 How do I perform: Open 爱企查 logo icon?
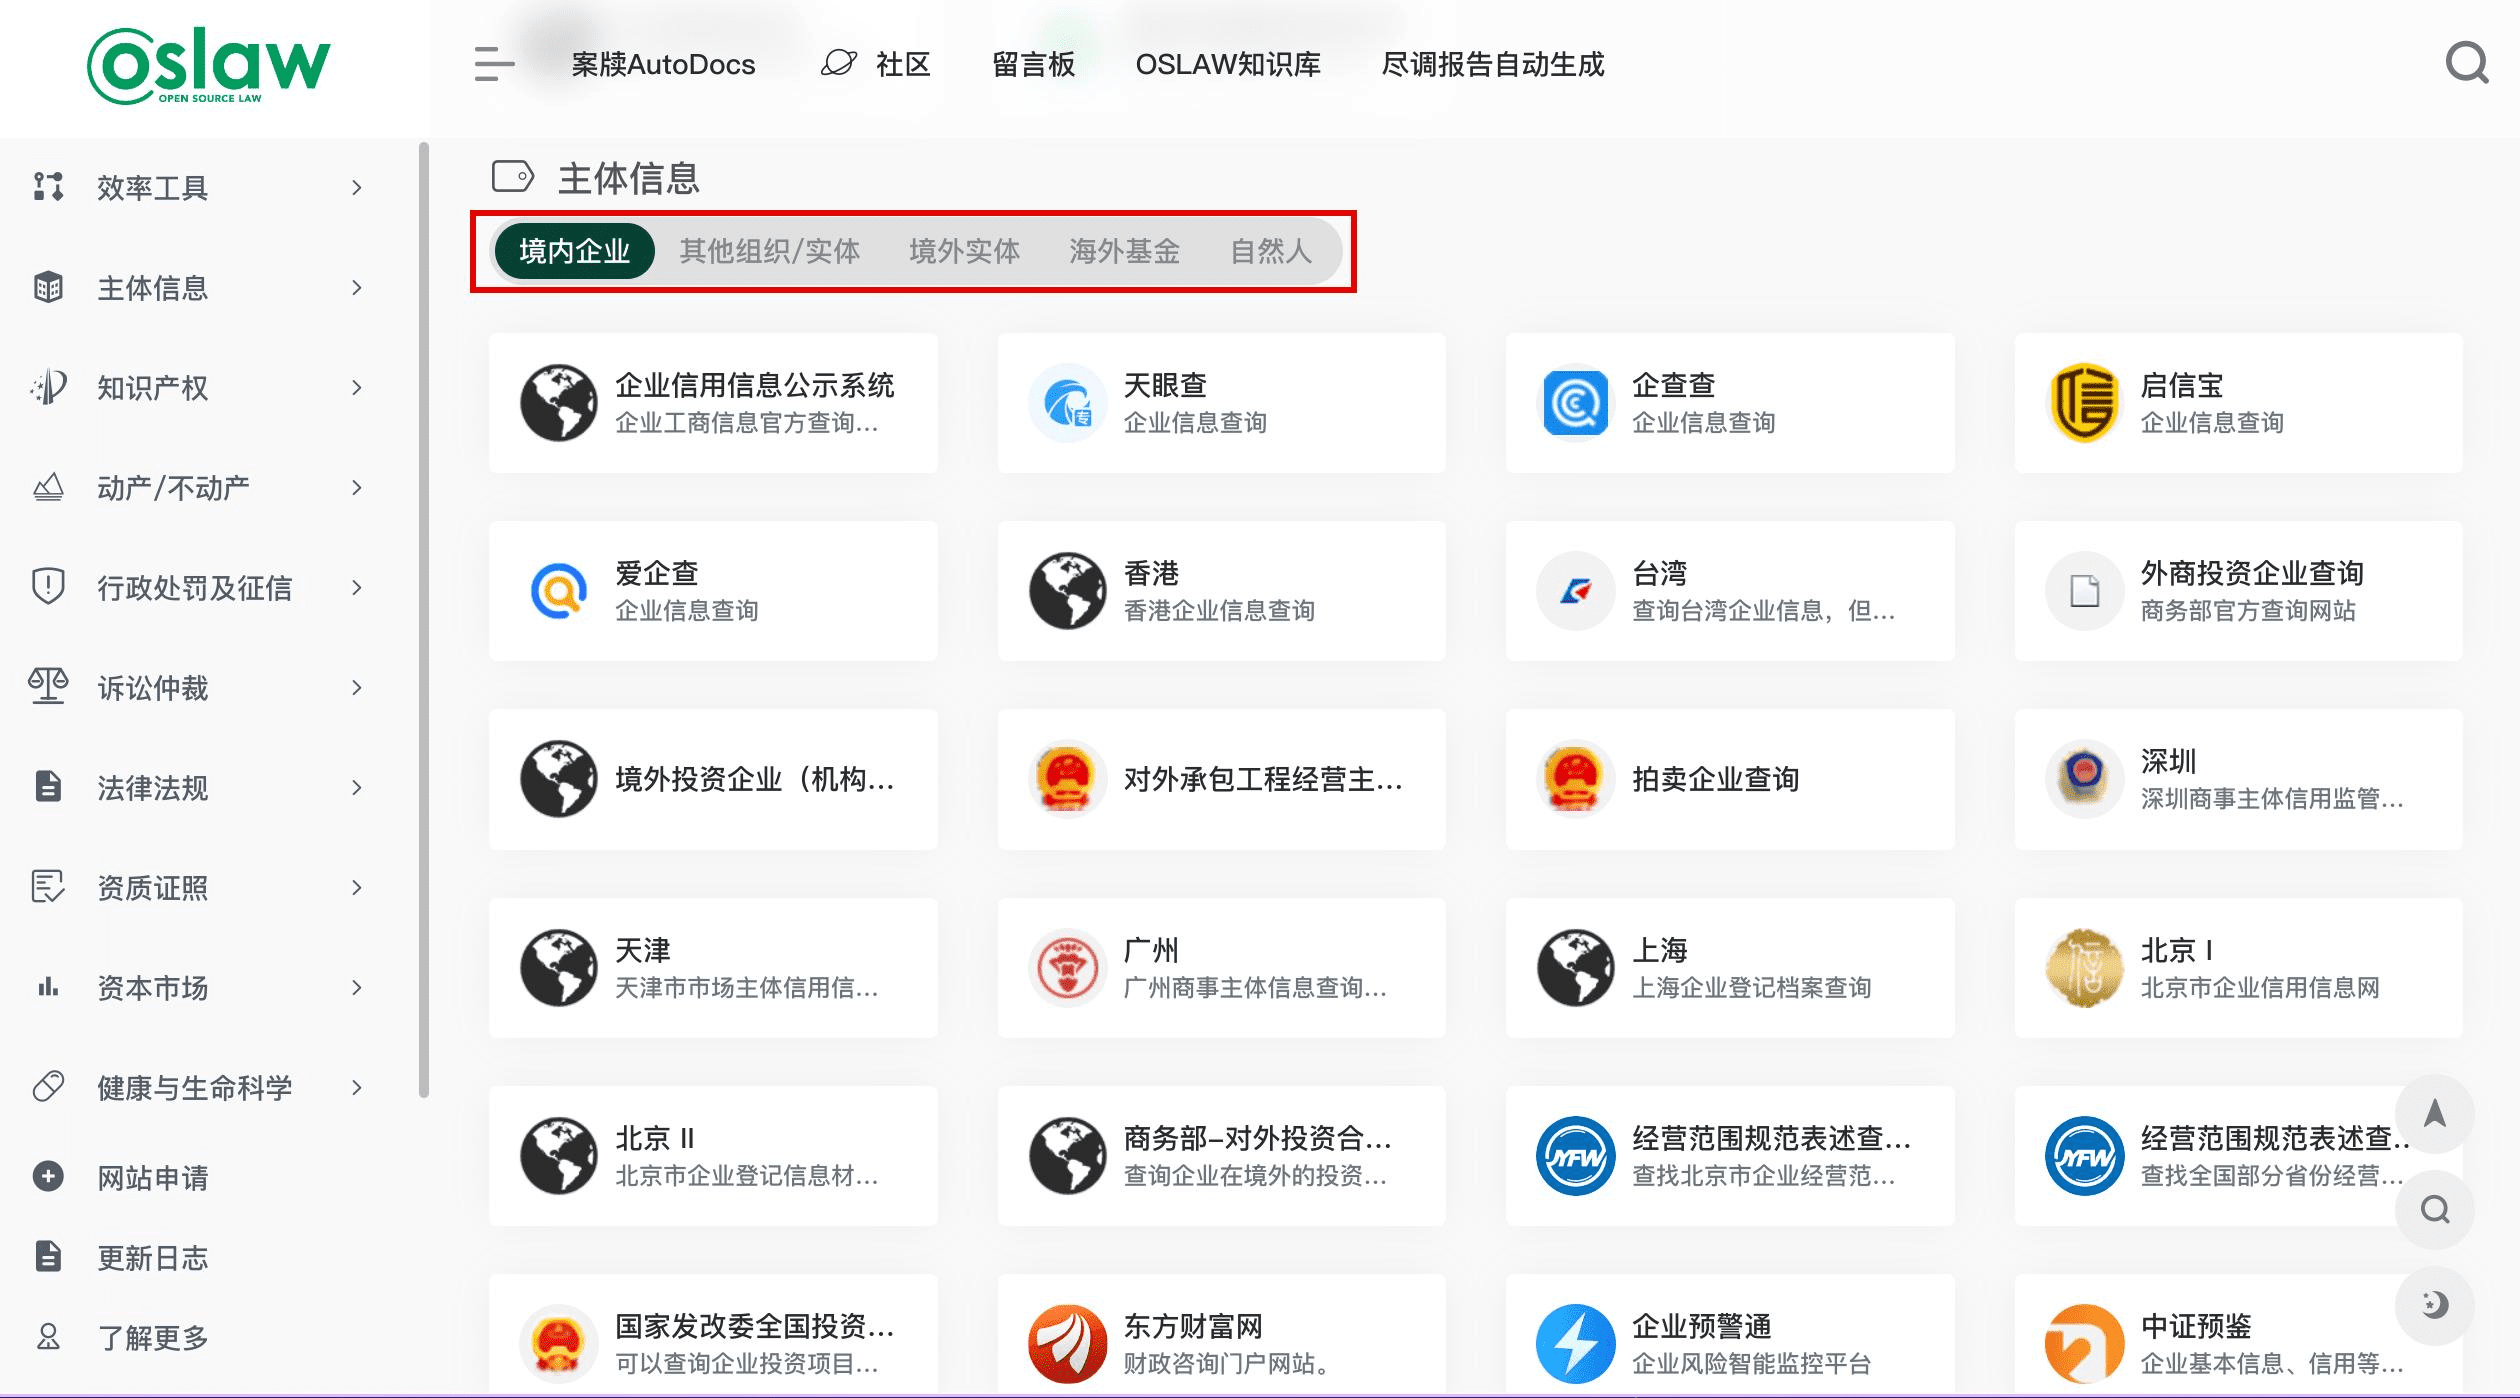point(558,591)
